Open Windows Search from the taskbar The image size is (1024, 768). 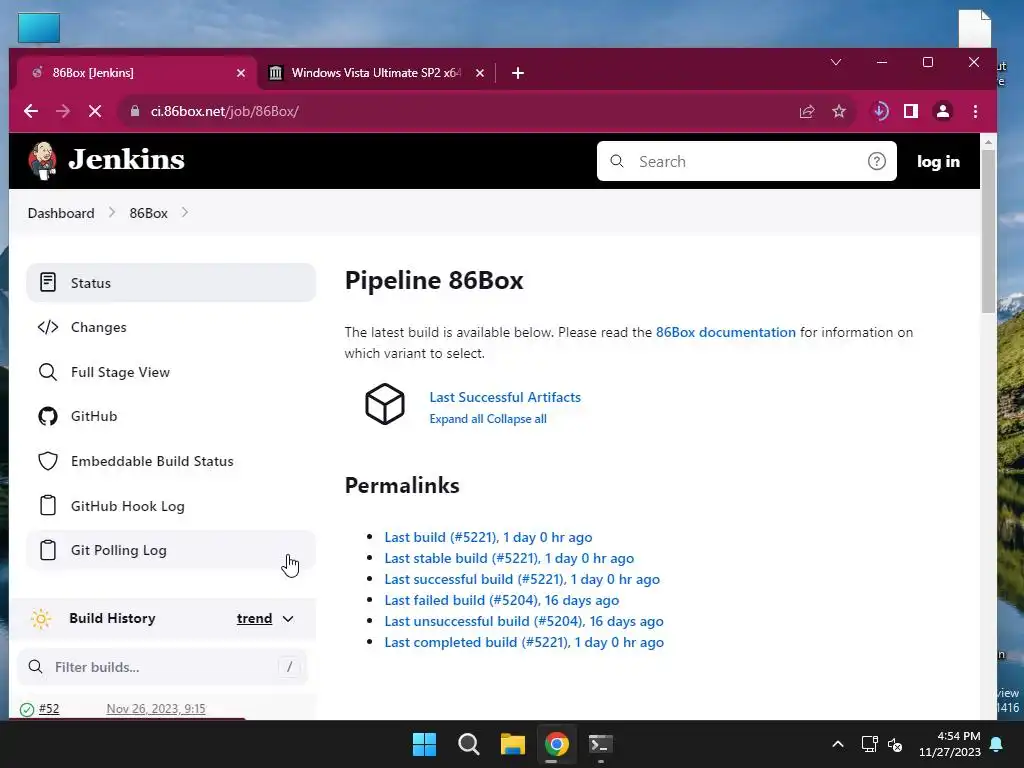(468, 744)
